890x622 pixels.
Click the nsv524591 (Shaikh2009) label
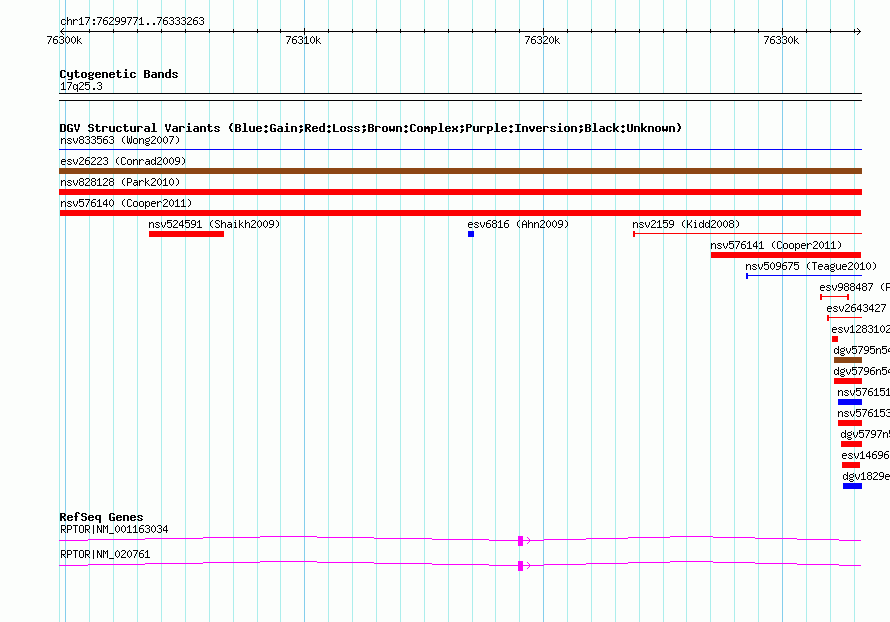(x=214, y=224)
